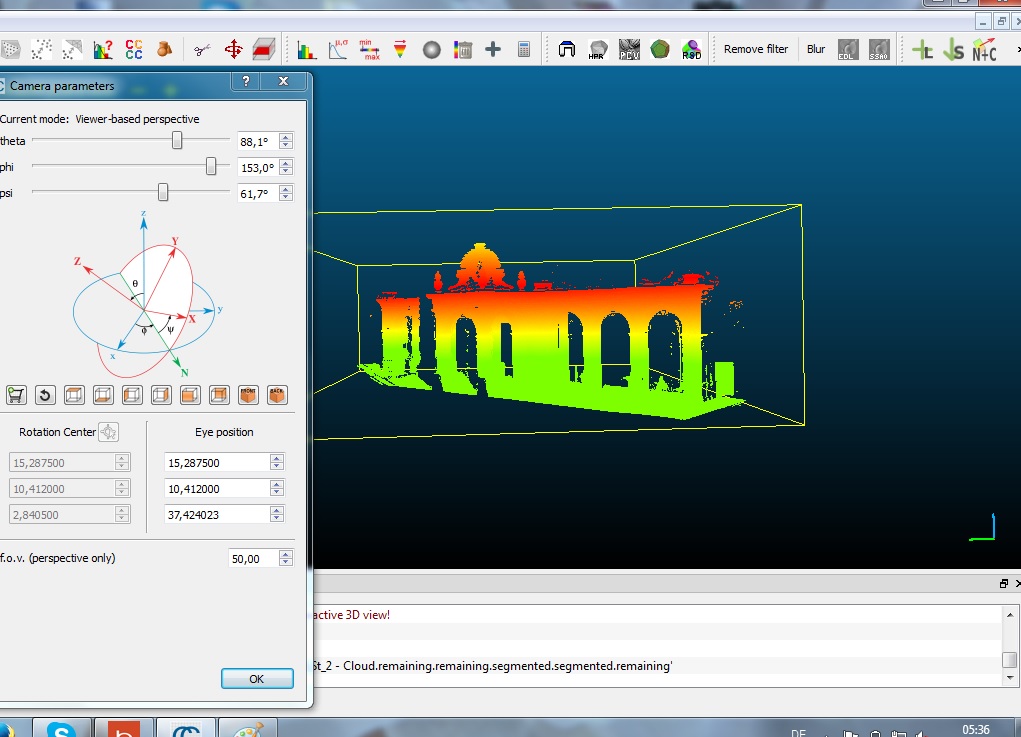The height and width of the screenshot is (737, 1021).
Task: Enable the SSAO shader icon
Action: [879, 49]
